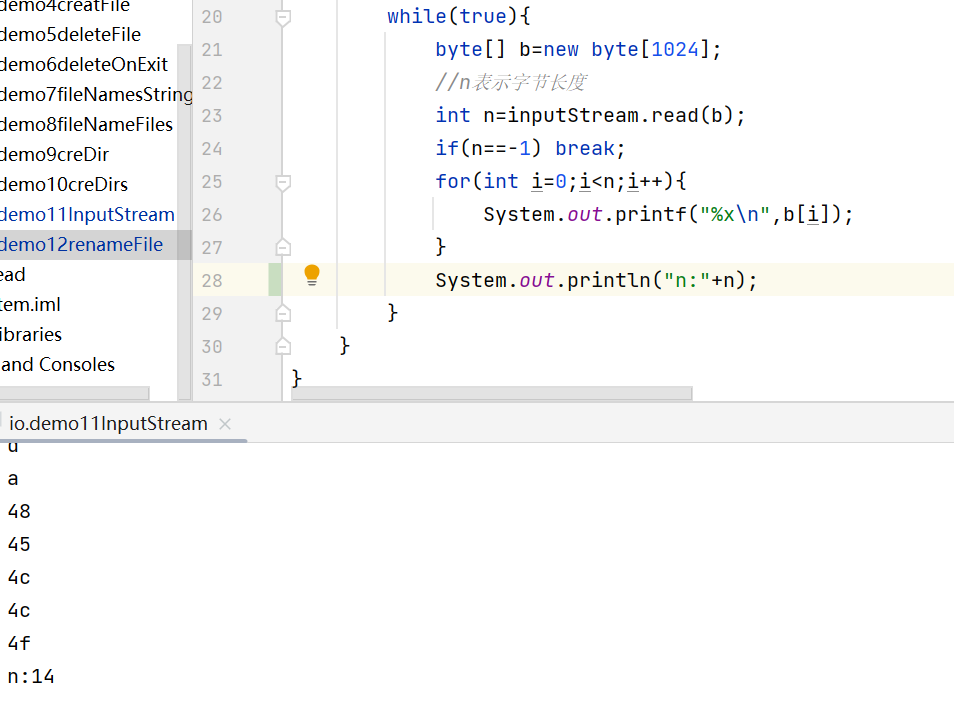Select demo8fileNameFiles file
The image size is (954, 725).
pyautogui.click(x=86, y=125)
